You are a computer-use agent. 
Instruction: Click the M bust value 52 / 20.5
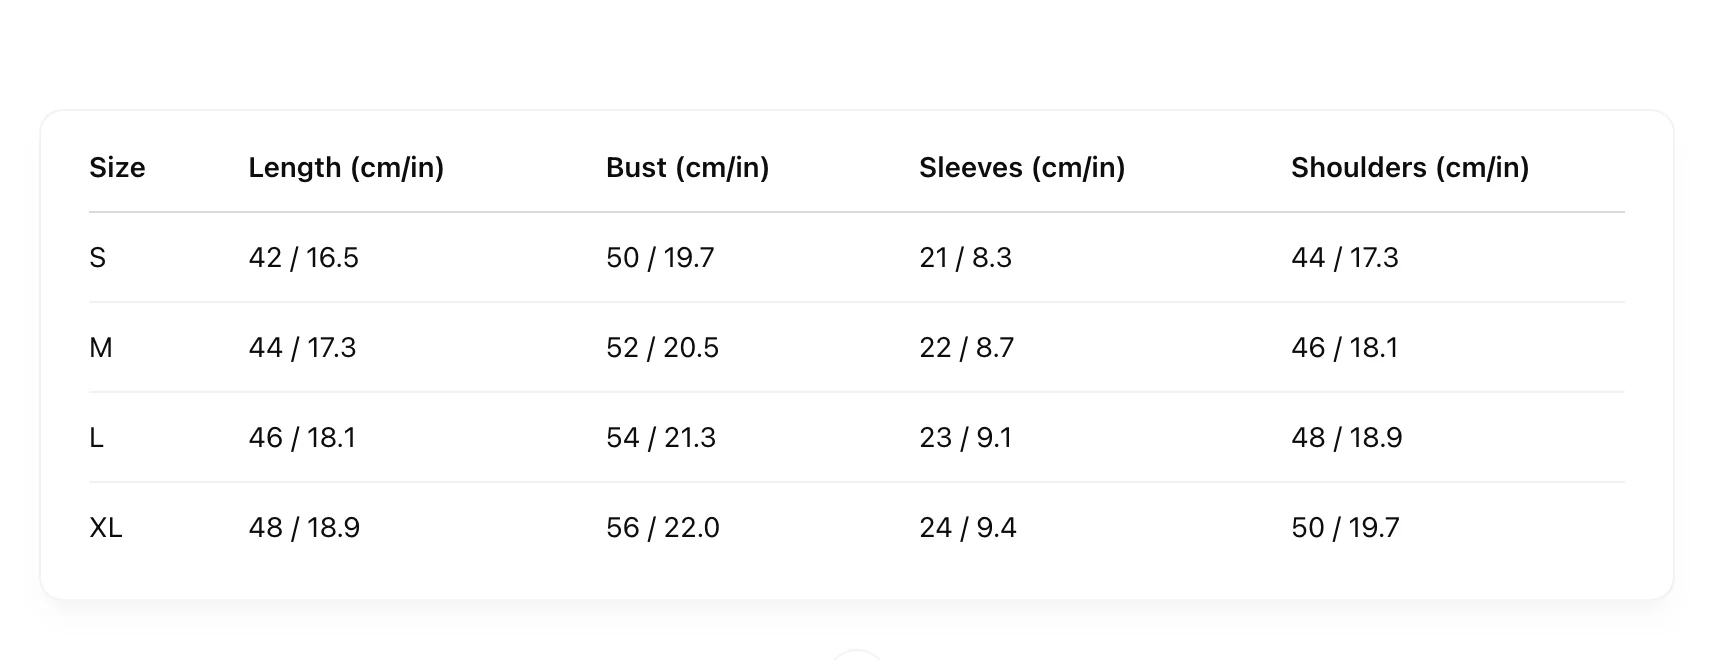(662, 348)
